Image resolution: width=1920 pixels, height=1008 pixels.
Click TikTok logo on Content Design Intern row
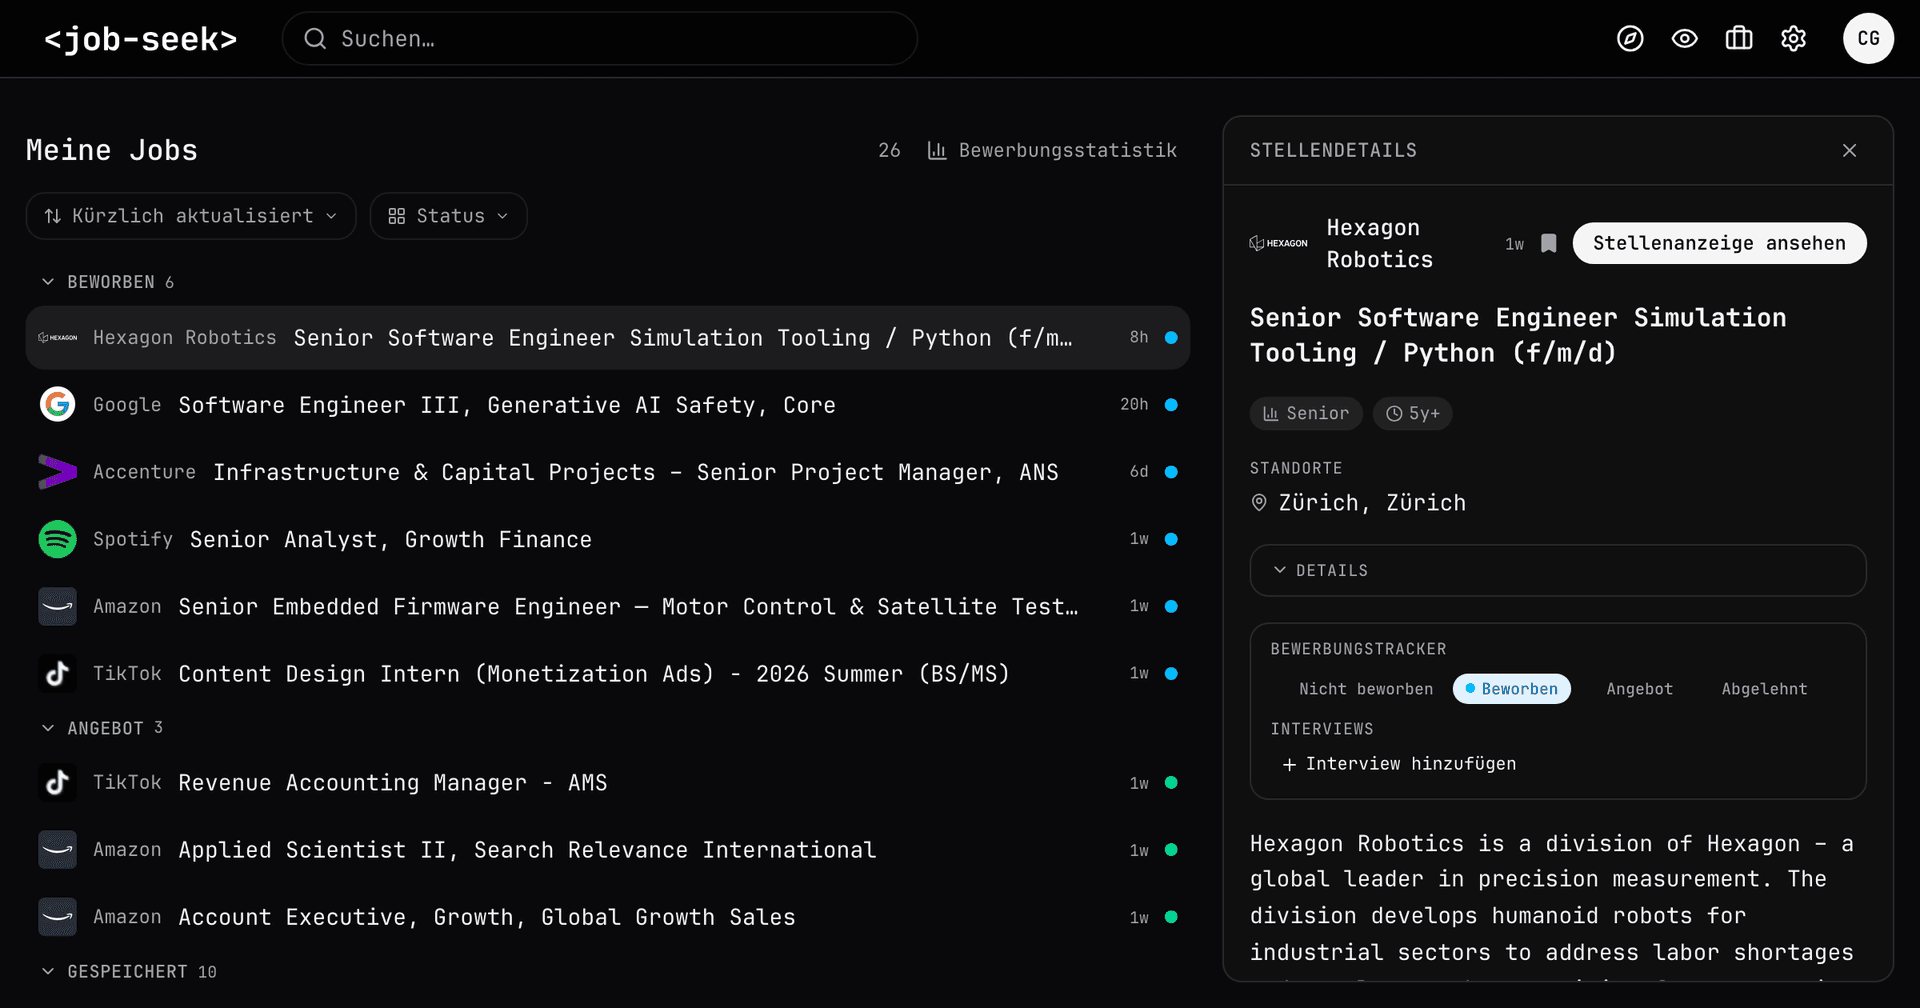click(58, 673)
